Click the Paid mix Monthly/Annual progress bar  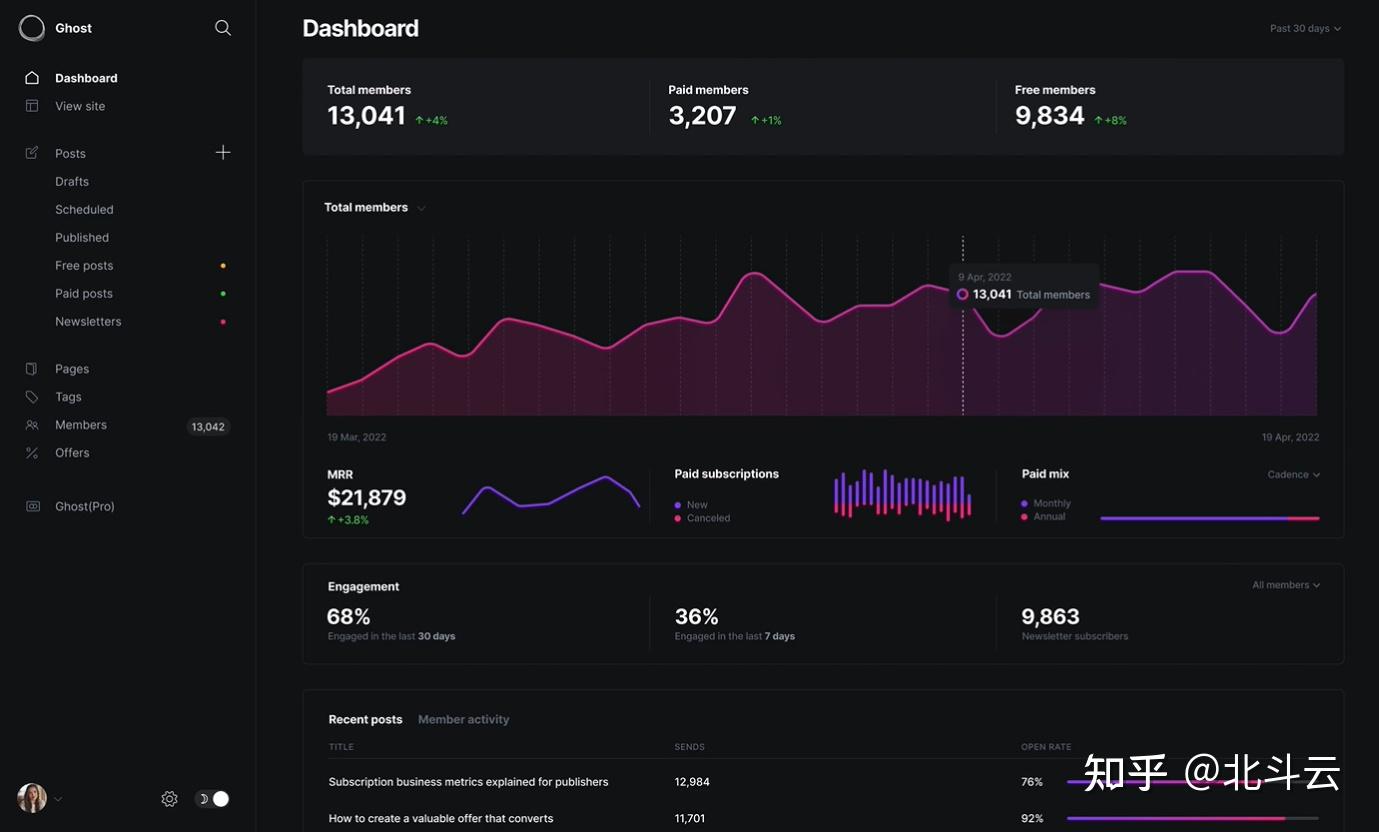1210,518
